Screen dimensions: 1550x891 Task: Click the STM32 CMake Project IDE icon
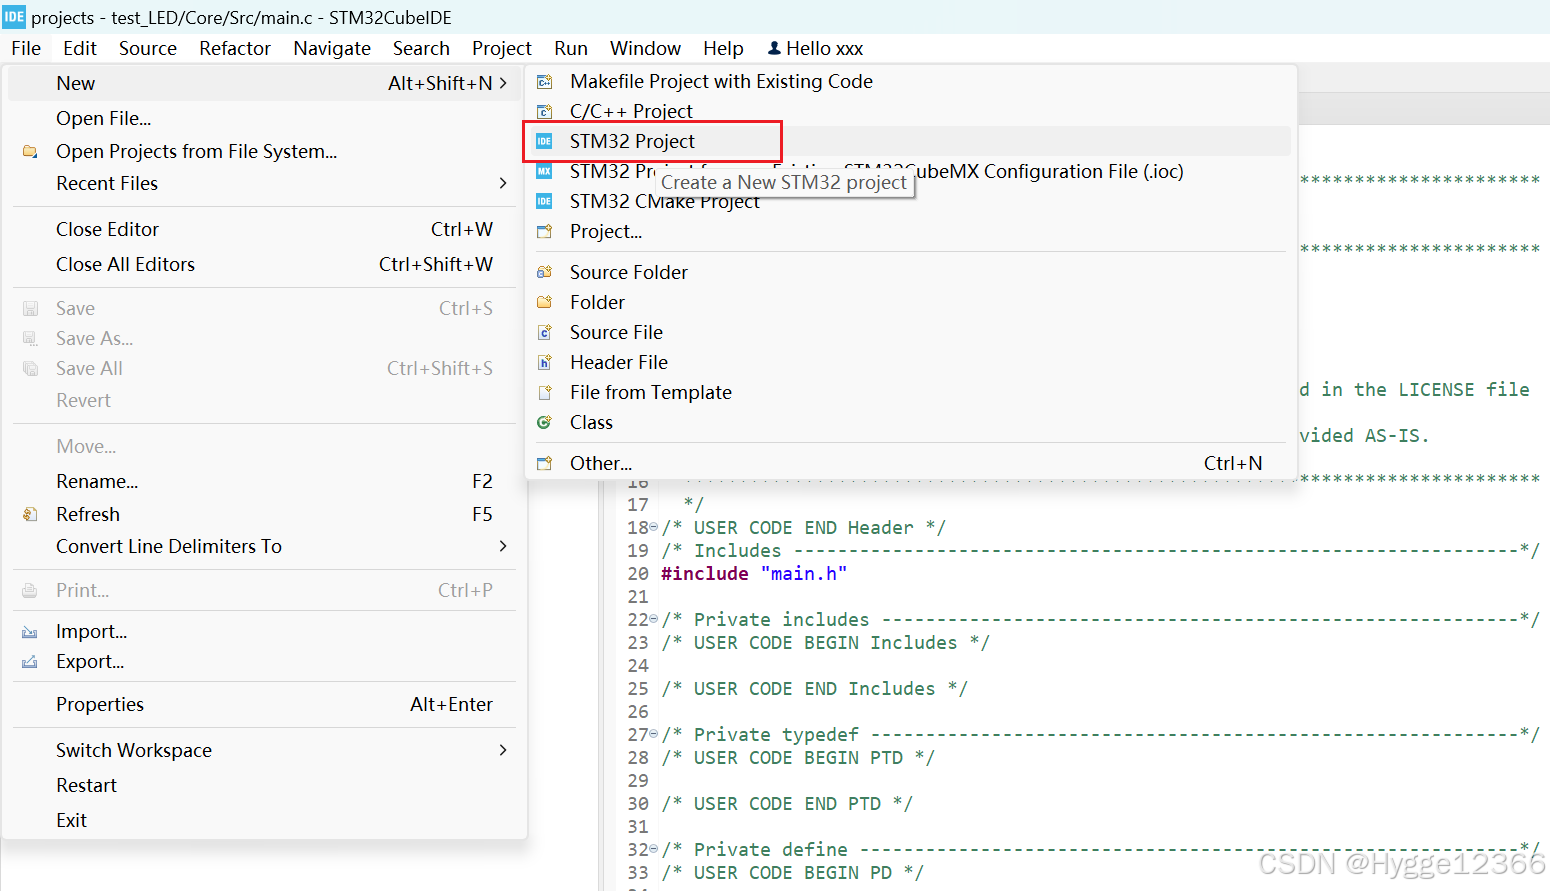pos(544,201)
